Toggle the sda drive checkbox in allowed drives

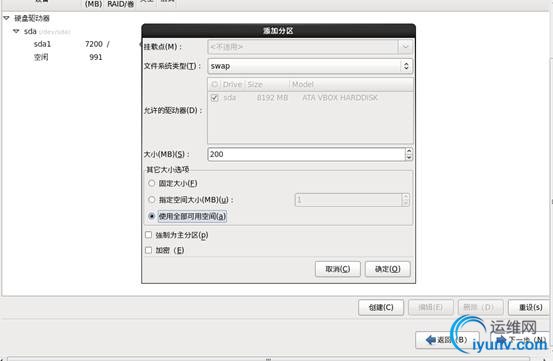(214, 98)
